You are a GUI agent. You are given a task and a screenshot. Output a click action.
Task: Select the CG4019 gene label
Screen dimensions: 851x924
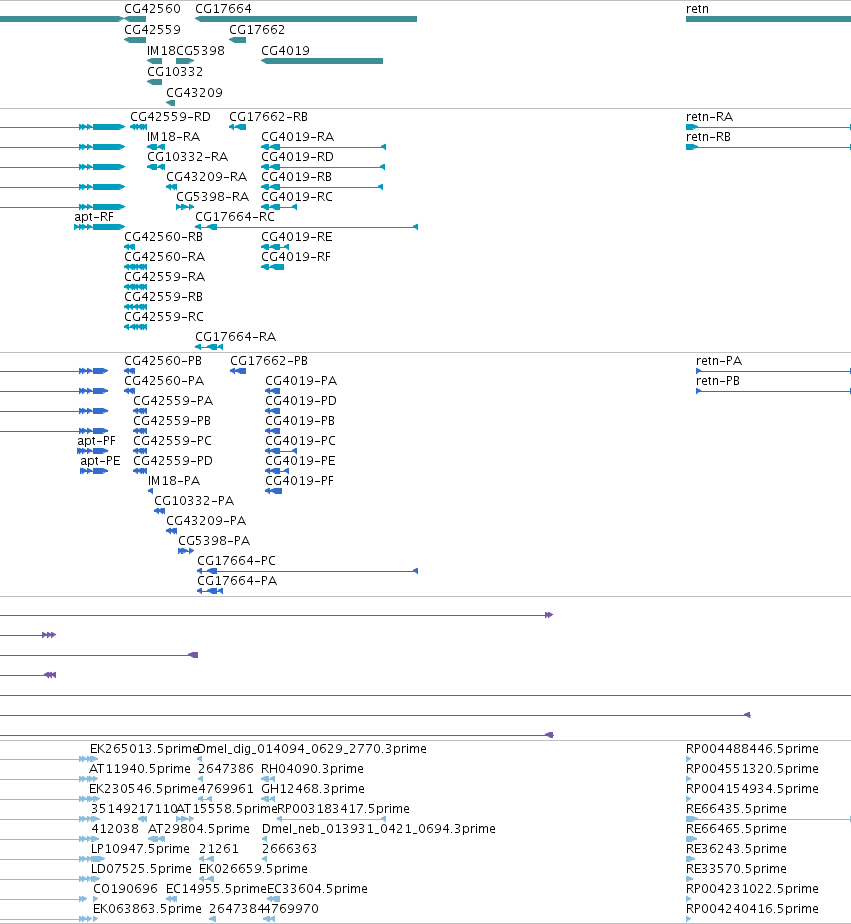click(285, 51)
